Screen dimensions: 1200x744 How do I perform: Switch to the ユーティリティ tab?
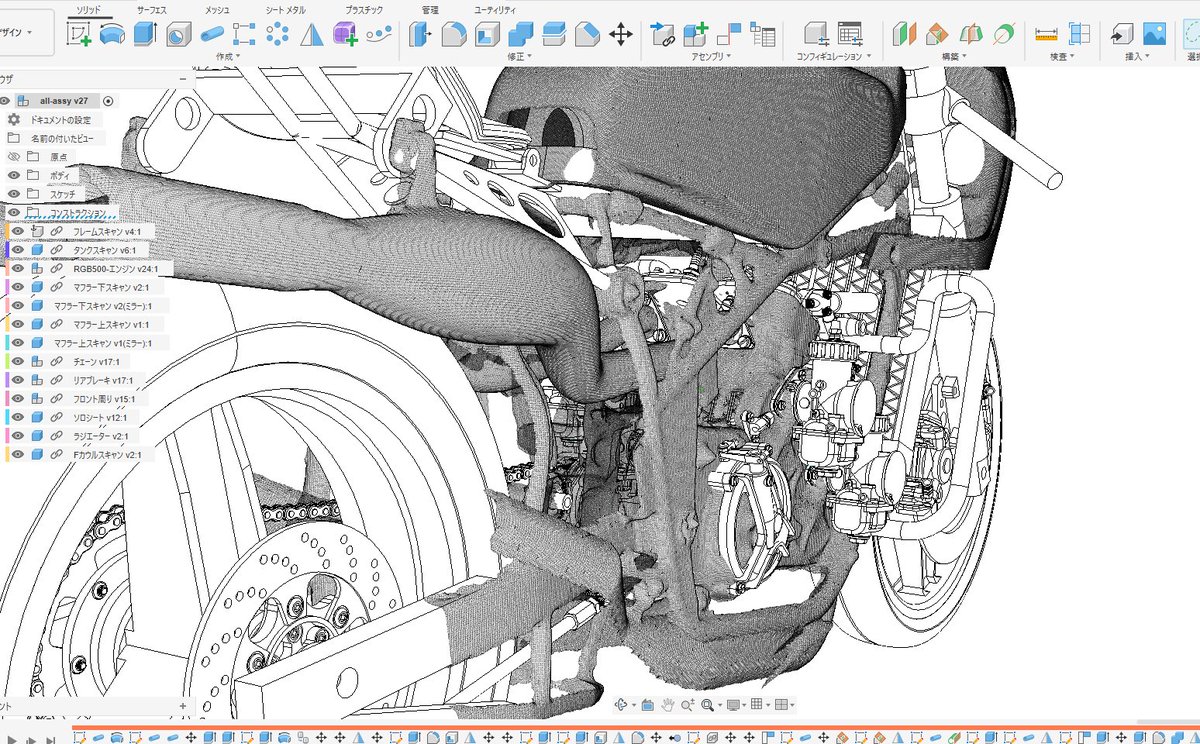496,9
